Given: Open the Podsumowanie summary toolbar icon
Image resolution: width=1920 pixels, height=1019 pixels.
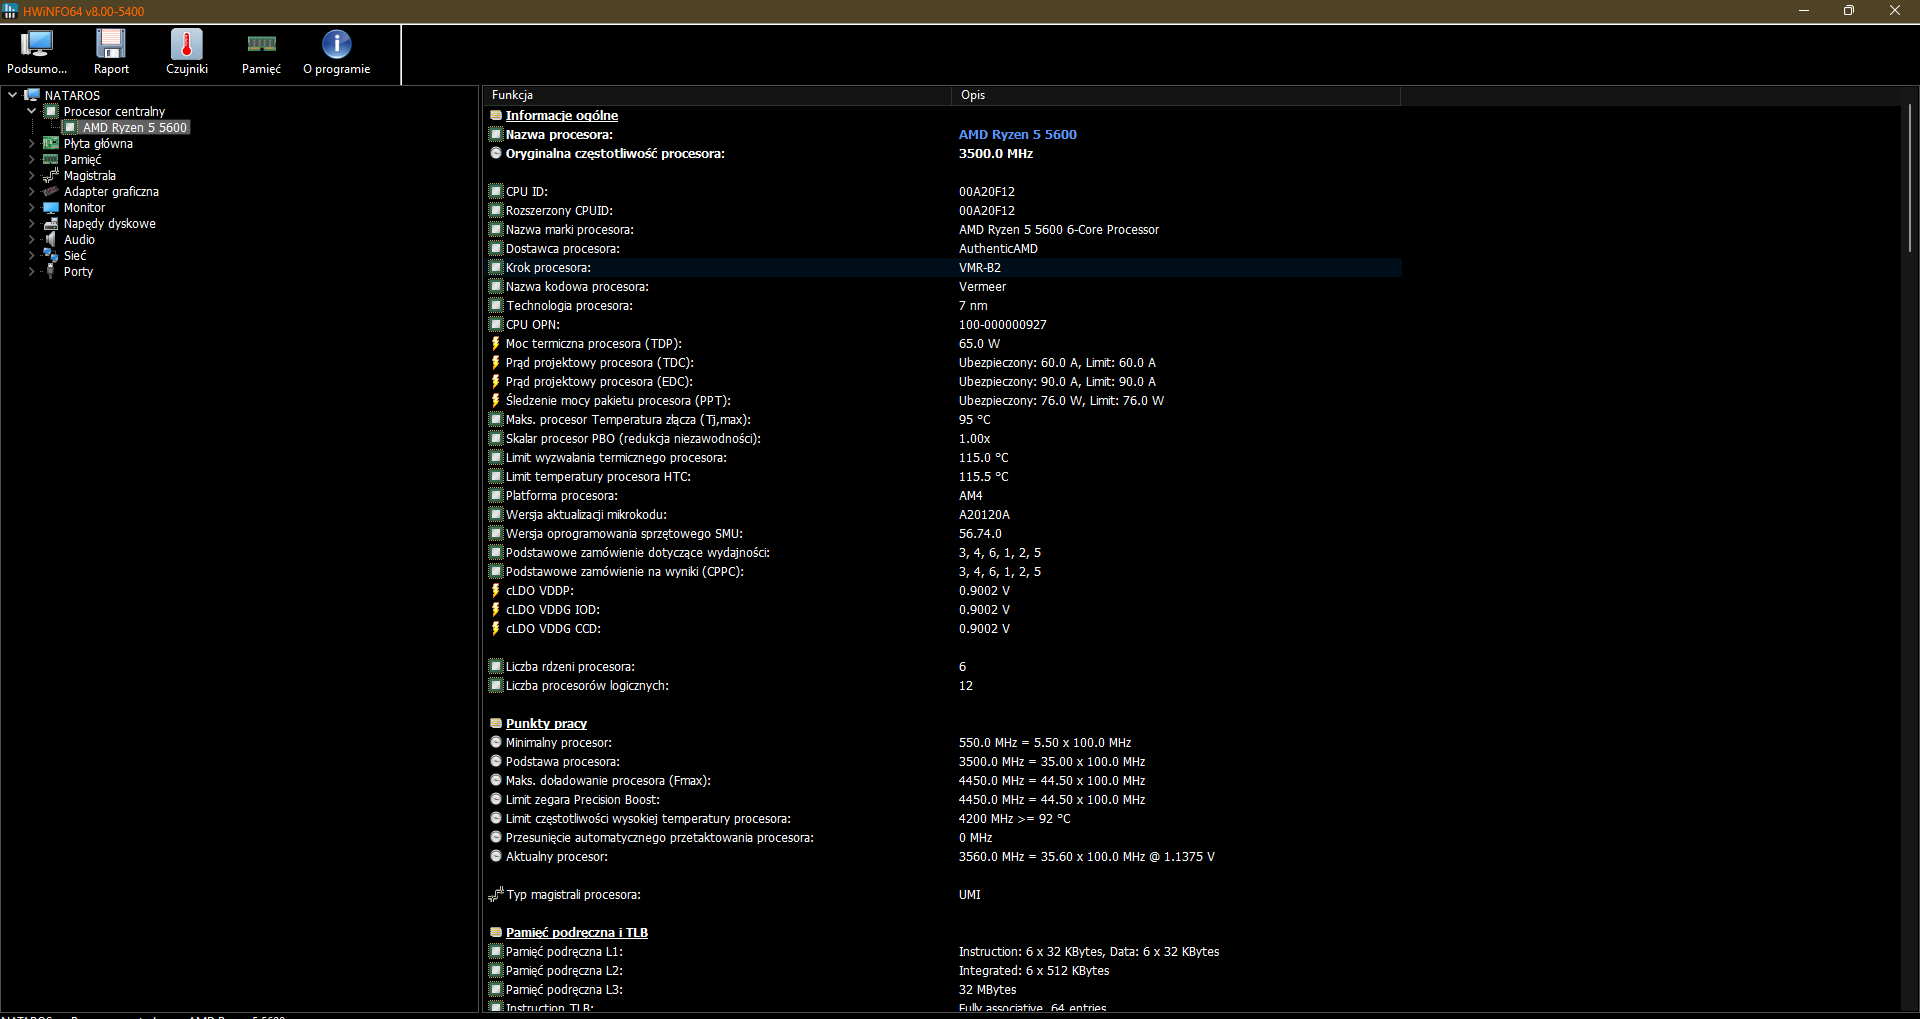Looking at the screenshot, I should 37,44.
